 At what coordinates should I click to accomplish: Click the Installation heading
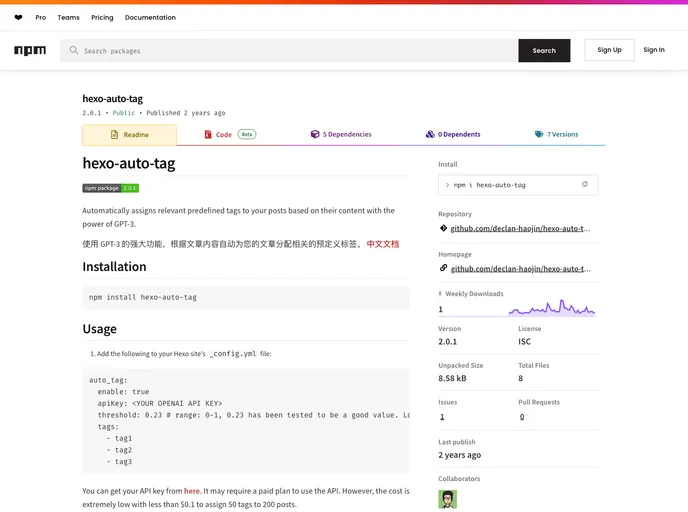pyautogui.click(x=114, y=267)
